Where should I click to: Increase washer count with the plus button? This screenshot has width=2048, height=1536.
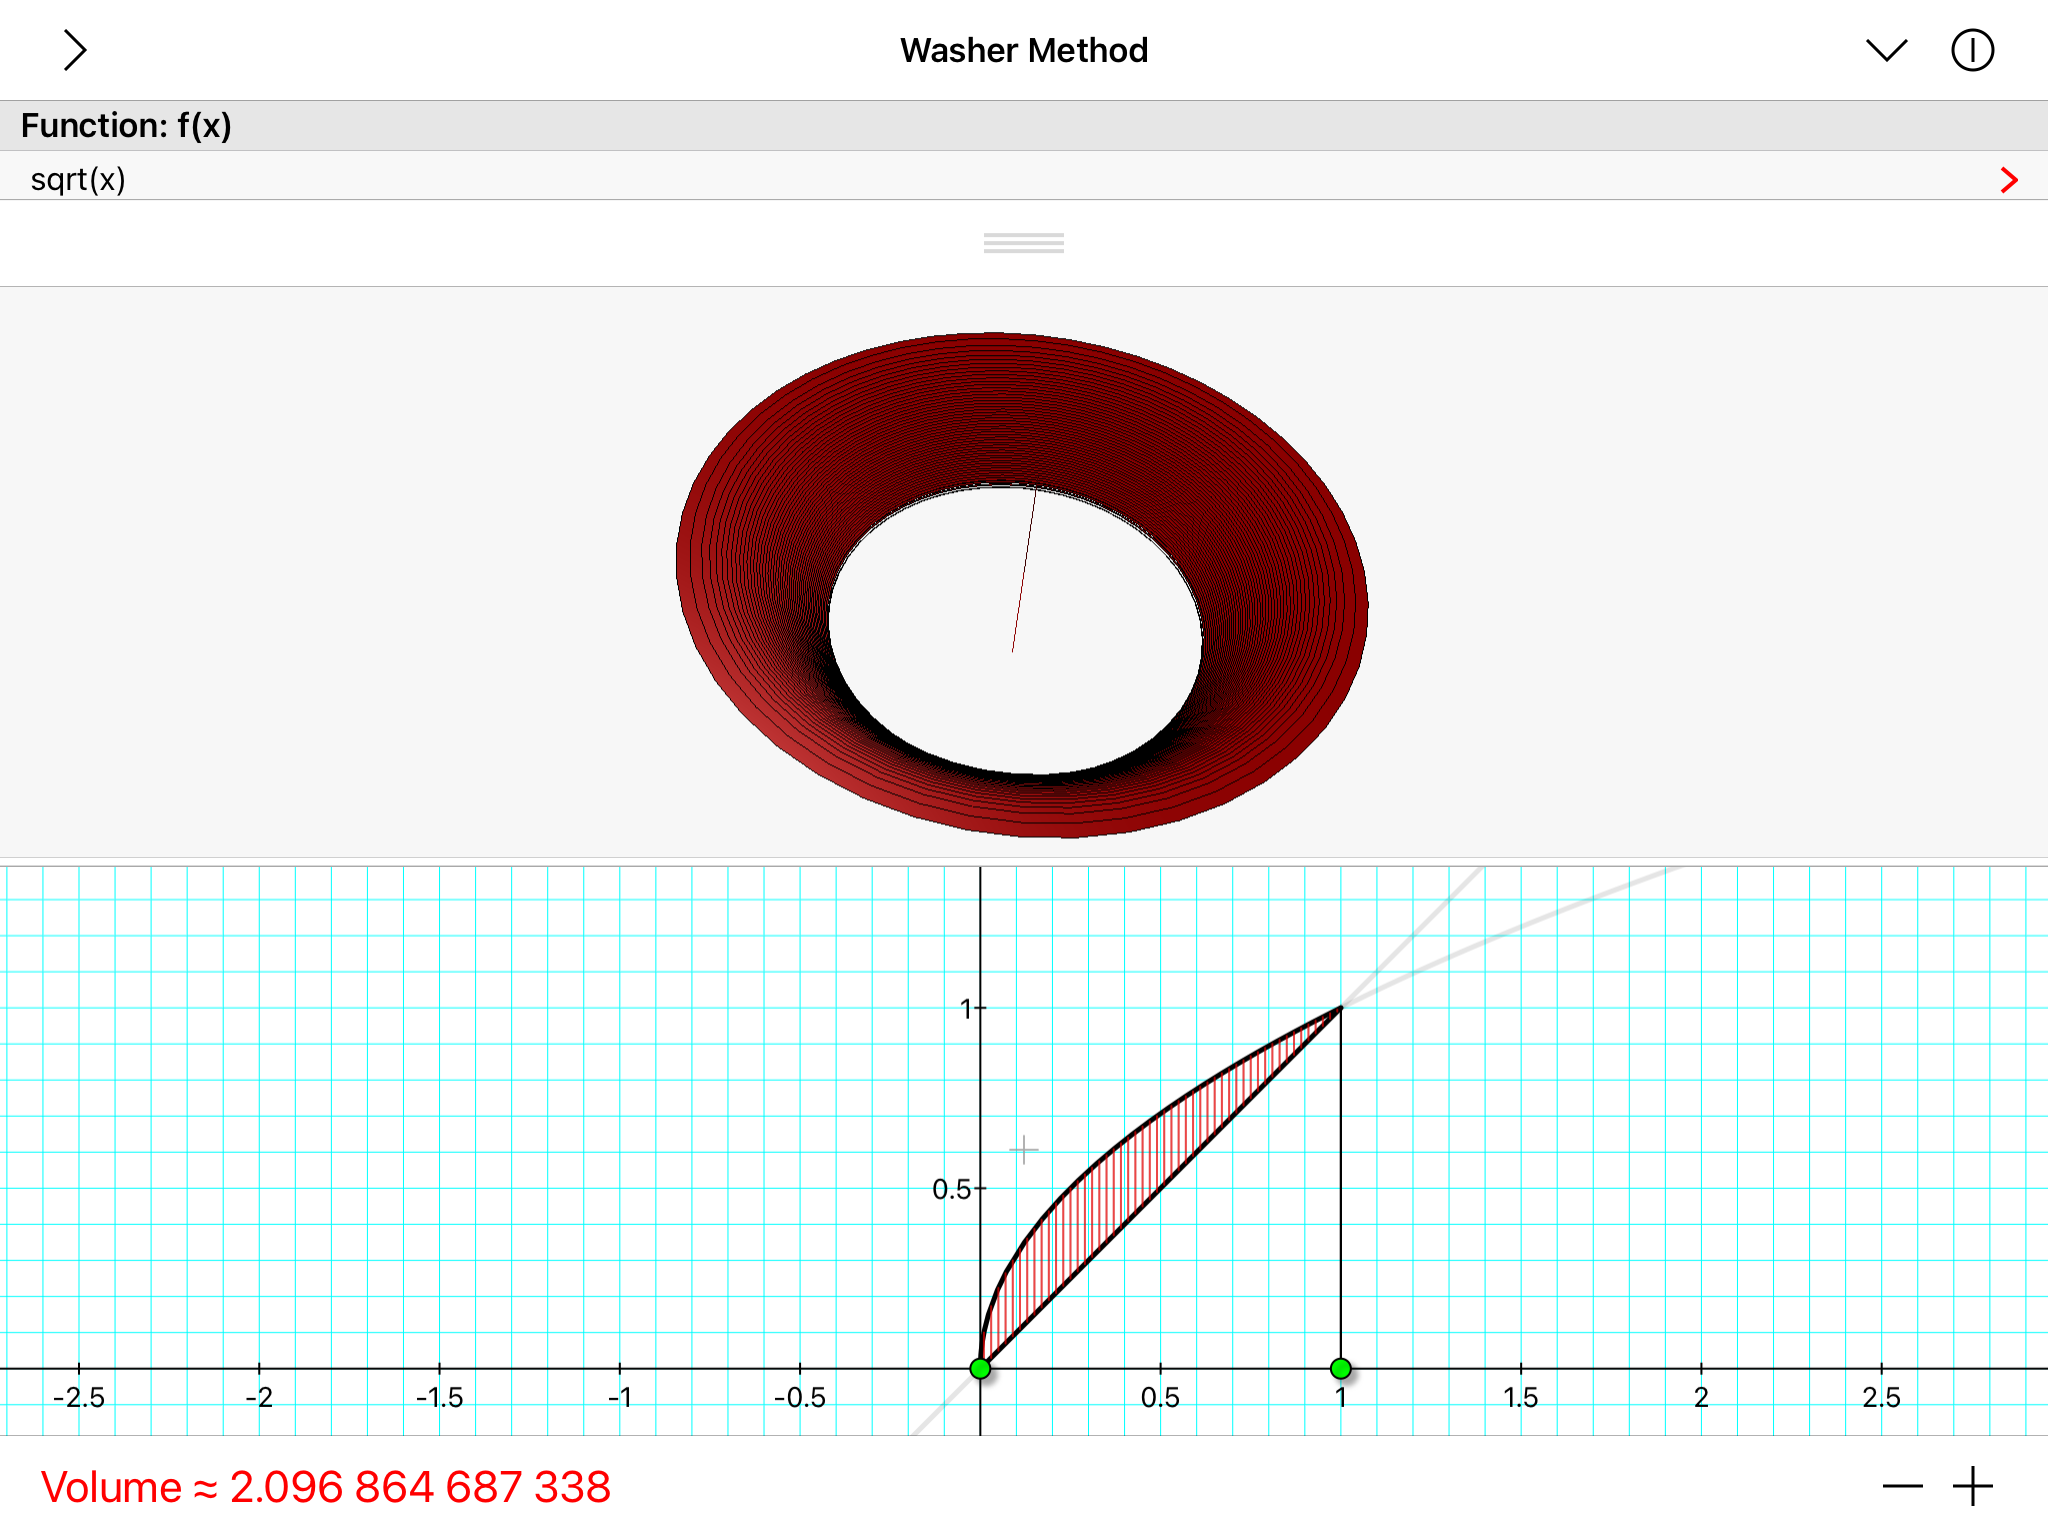pyautogui.click(x=1972, y=1486)
